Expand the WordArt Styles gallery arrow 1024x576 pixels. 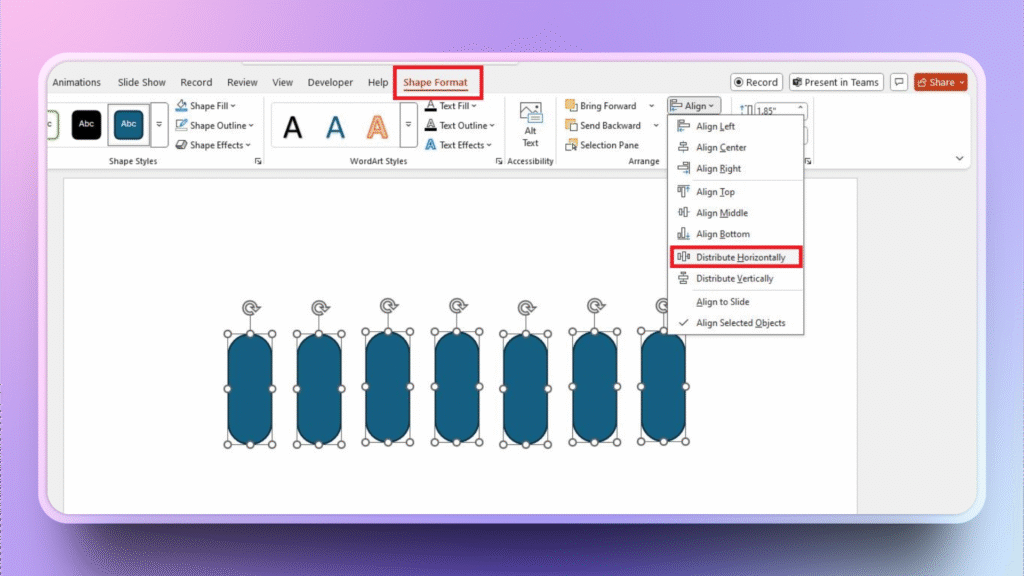408,126
